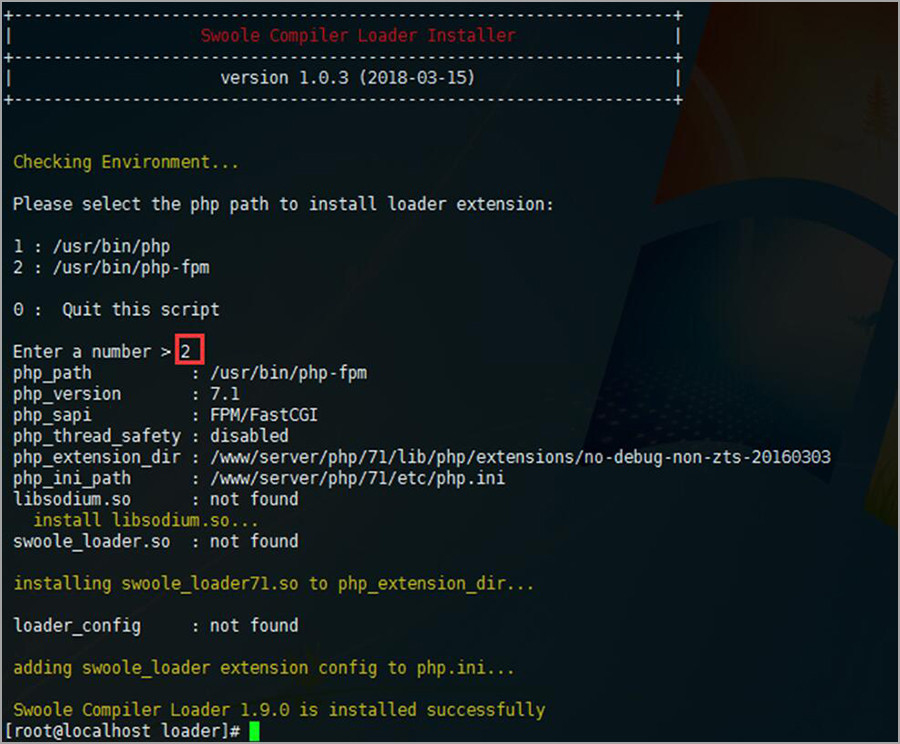Click the "libsodium.so" label in the results
Viewport: 900px width, 744px height.
click(72, 499)
